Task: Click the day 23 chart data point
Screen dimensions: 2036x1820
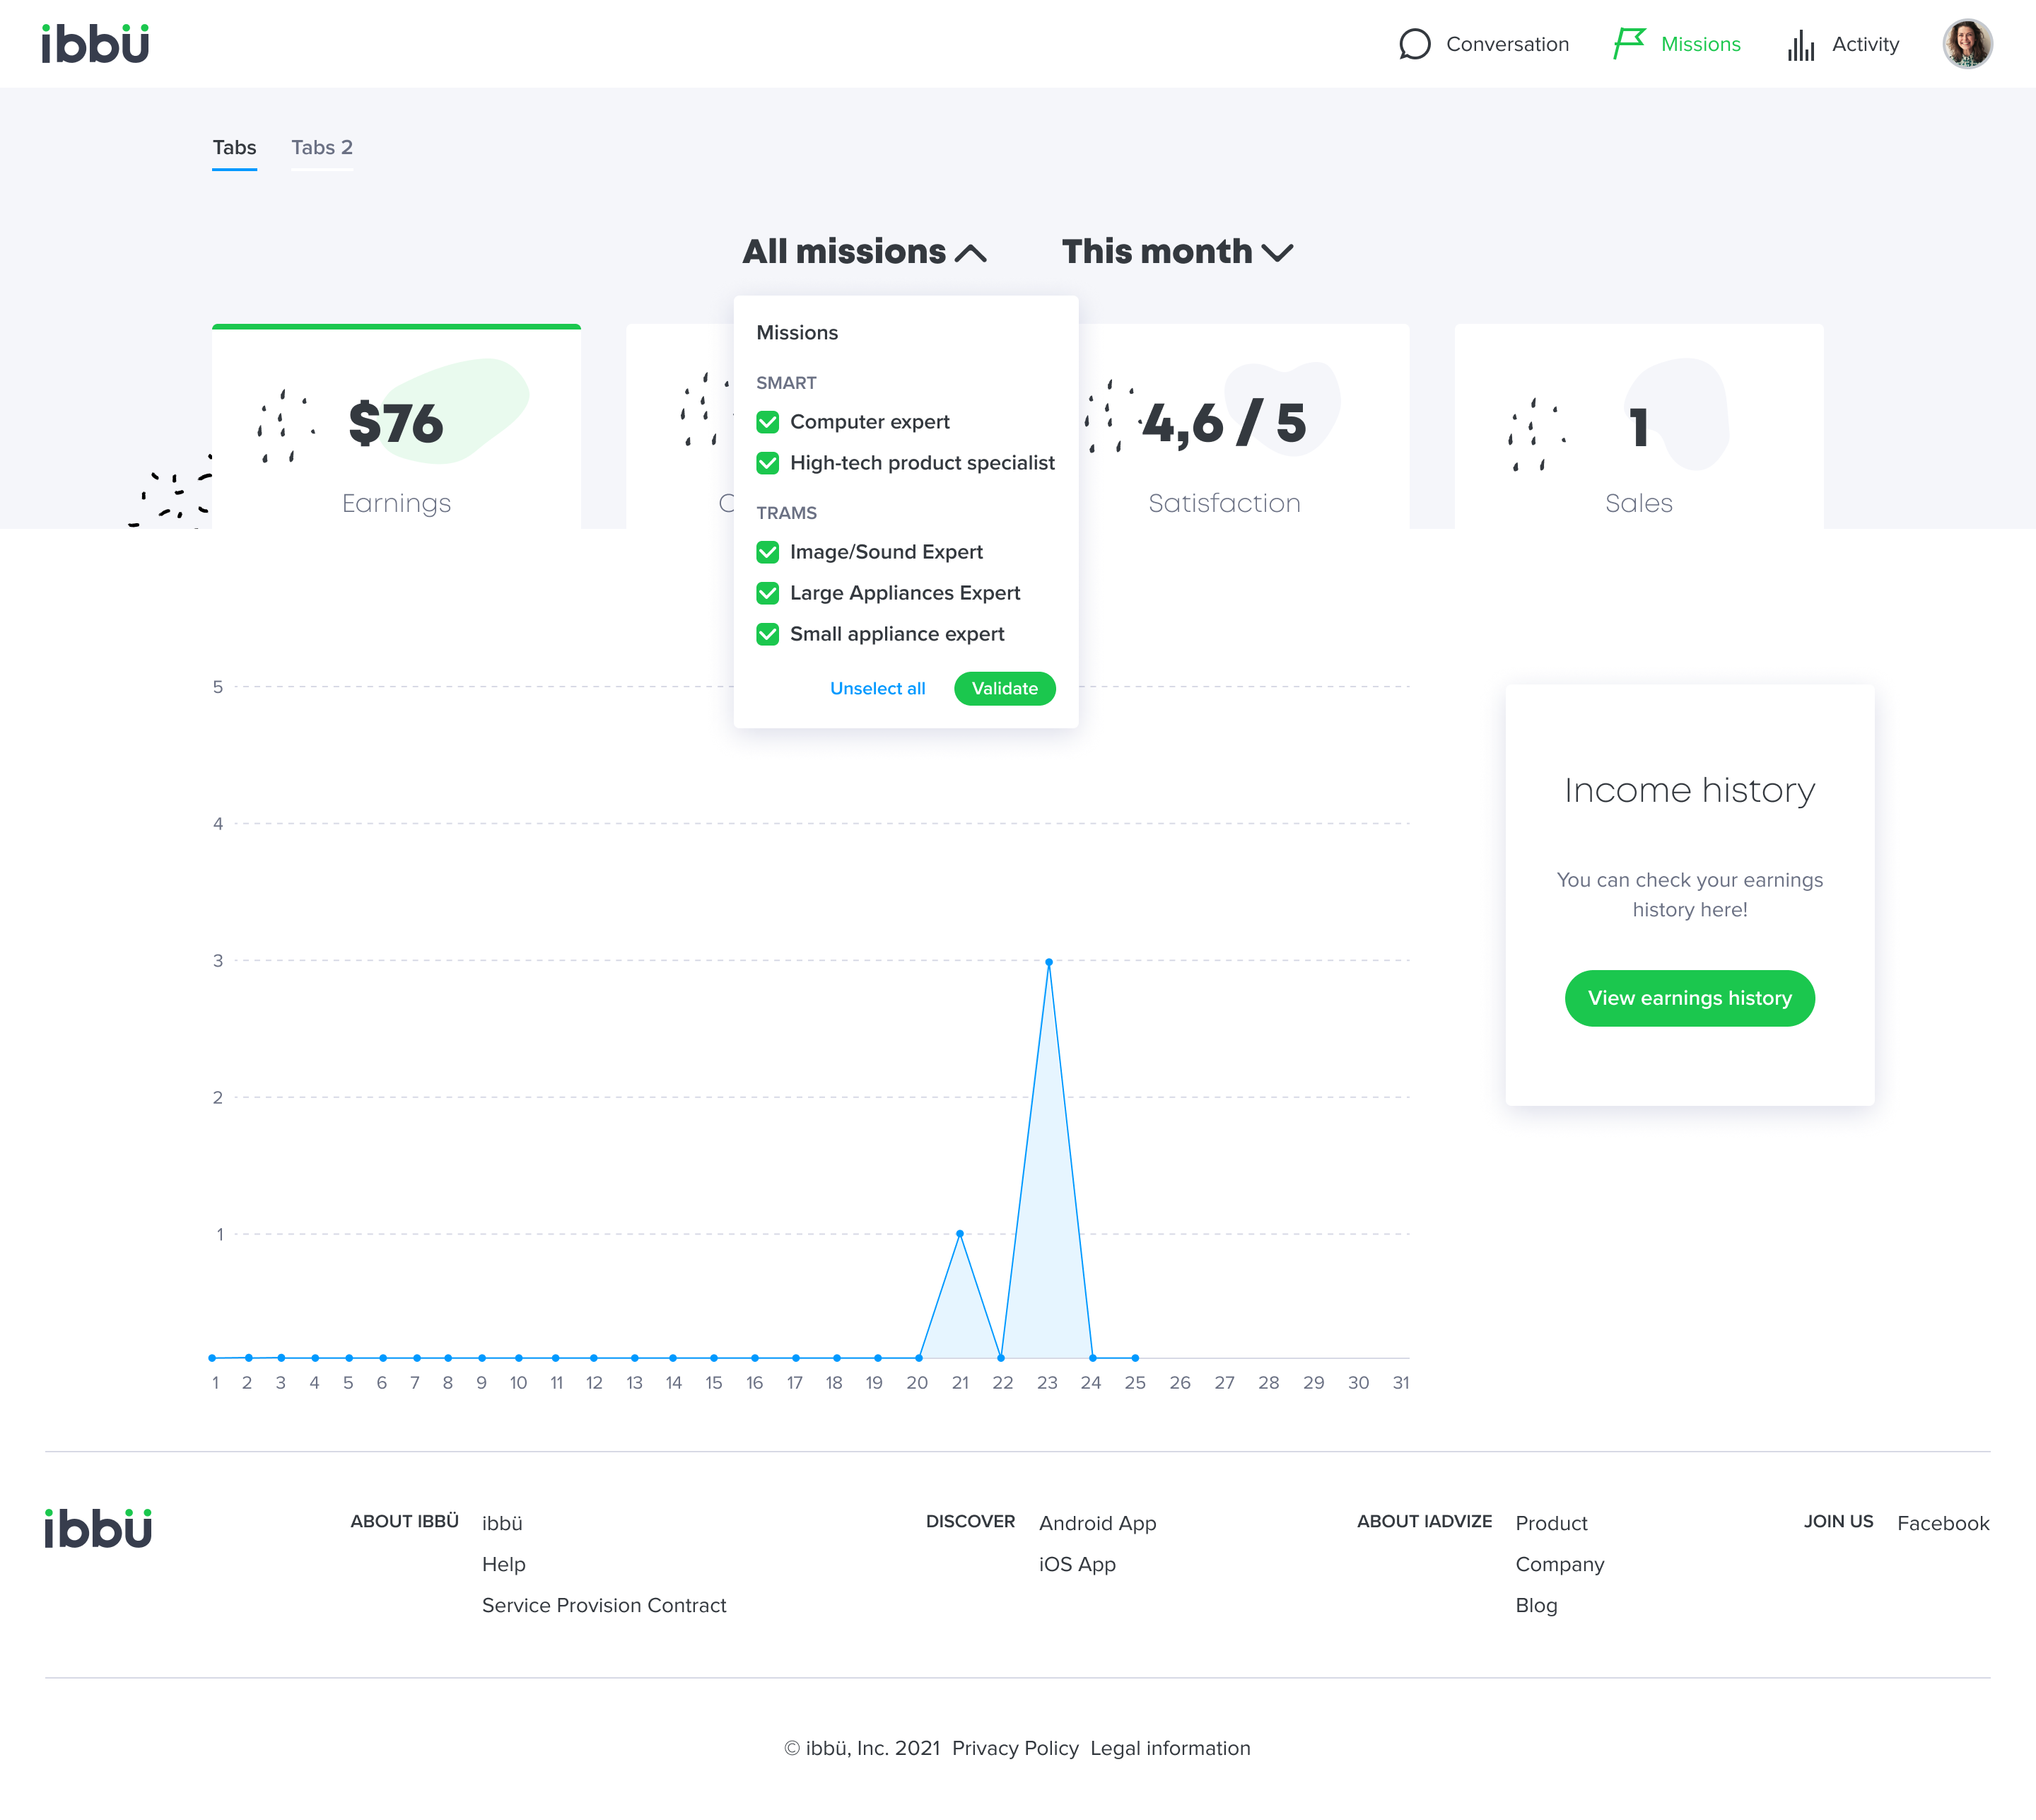Action: [x=1048, y=962]
